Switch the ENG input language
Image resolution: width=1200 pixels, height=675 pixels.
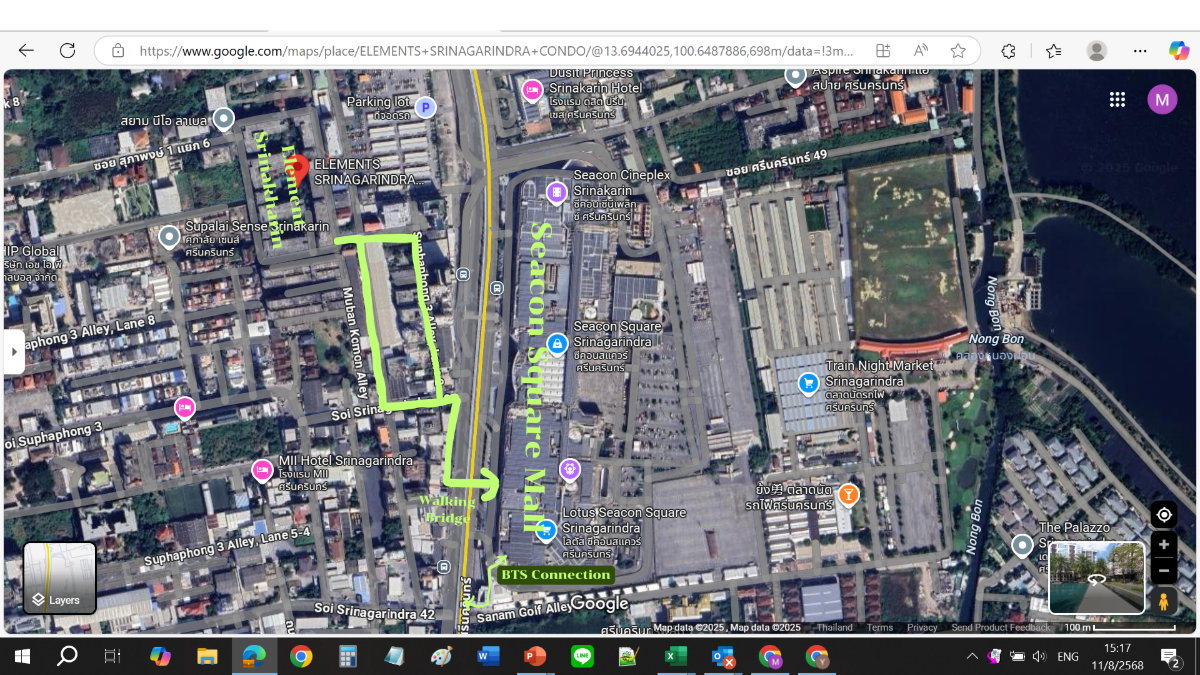pos(1068,656)
